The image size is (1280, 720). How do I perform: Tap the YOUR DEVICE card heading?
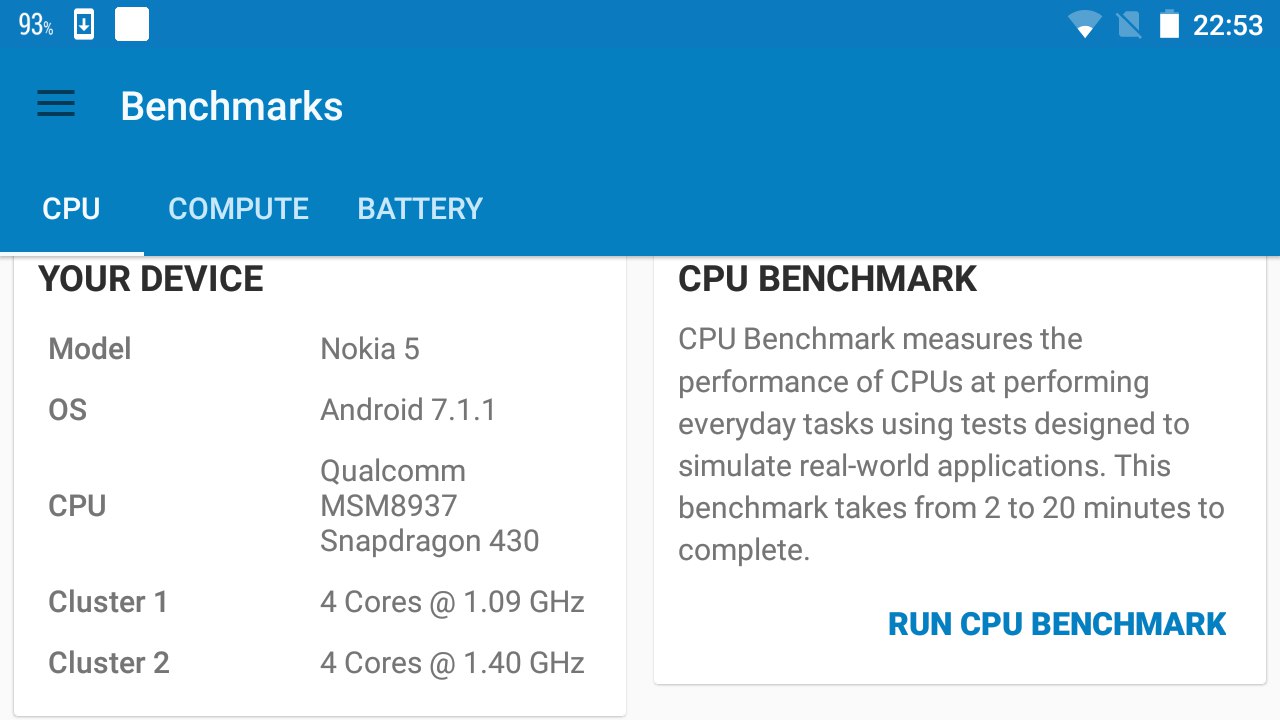[151, 280]
